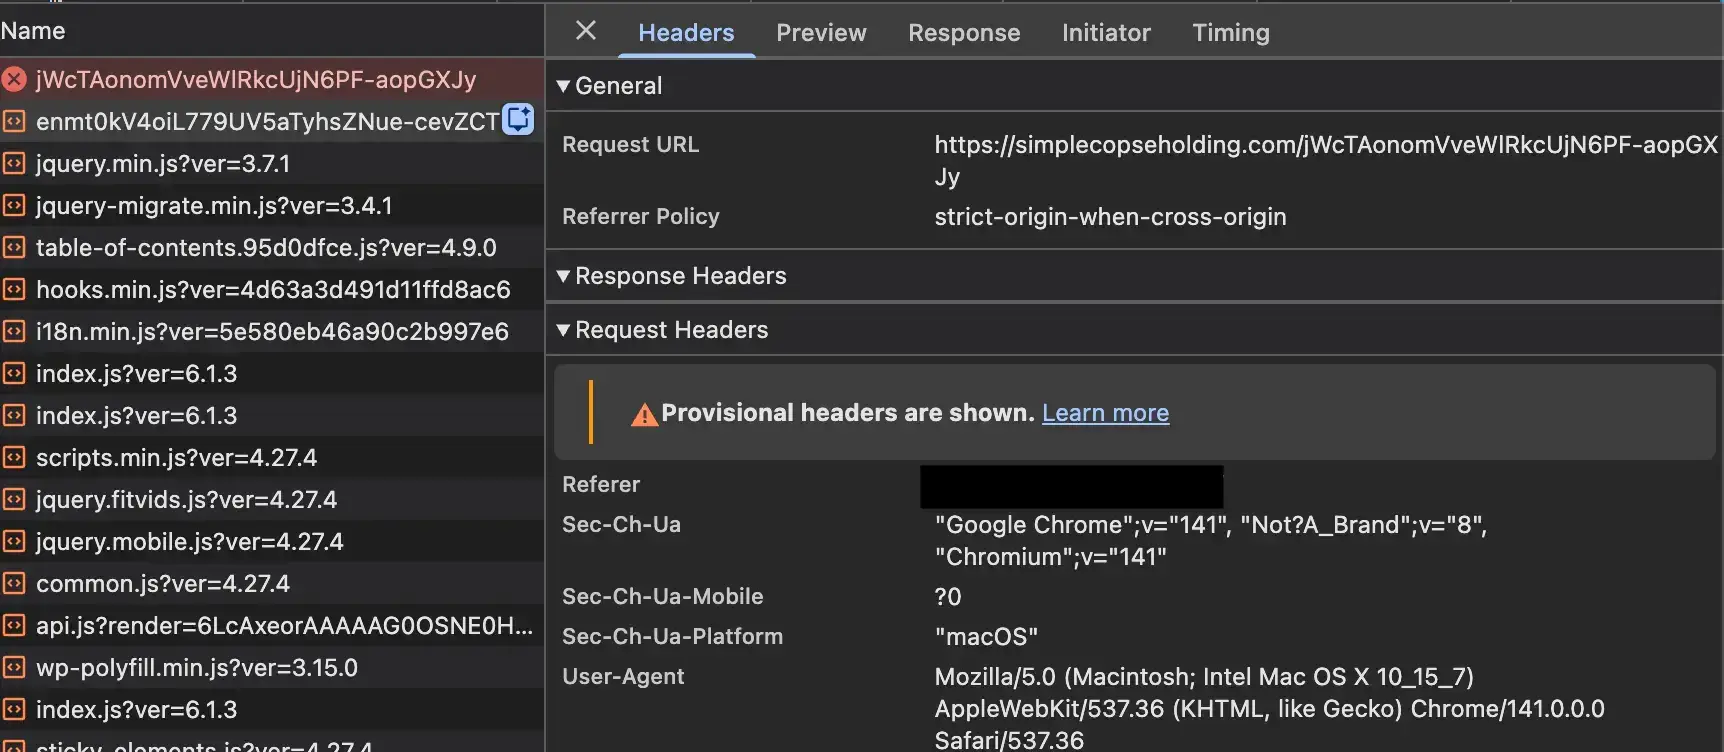1724x752 pixels.
Task: Collapse the General section
Action: coord(563,86)
